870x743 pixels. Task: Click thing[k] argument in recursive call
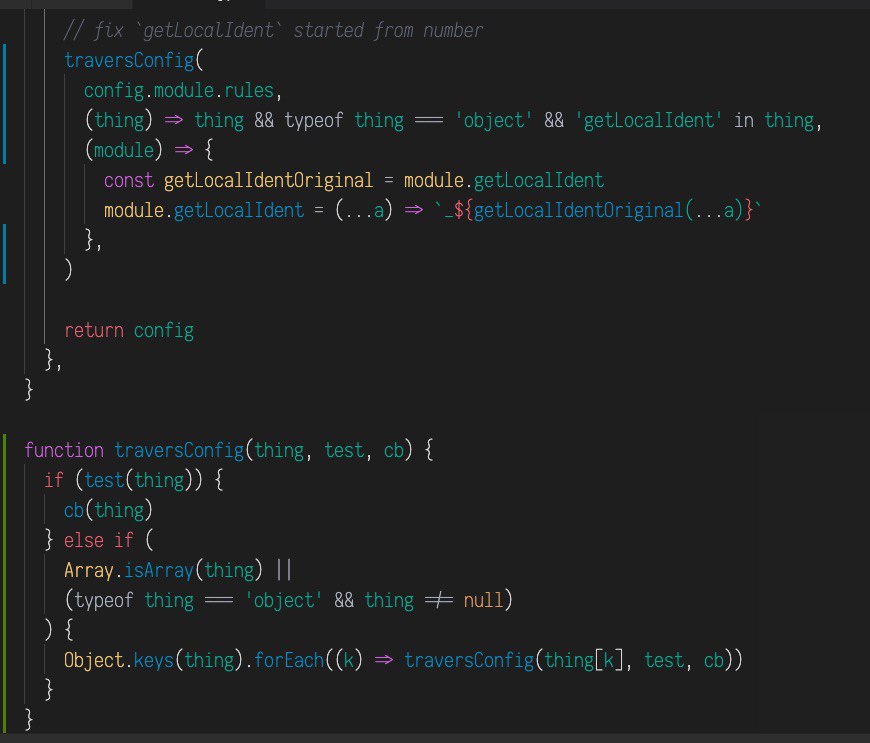click(x=583, y=660)
